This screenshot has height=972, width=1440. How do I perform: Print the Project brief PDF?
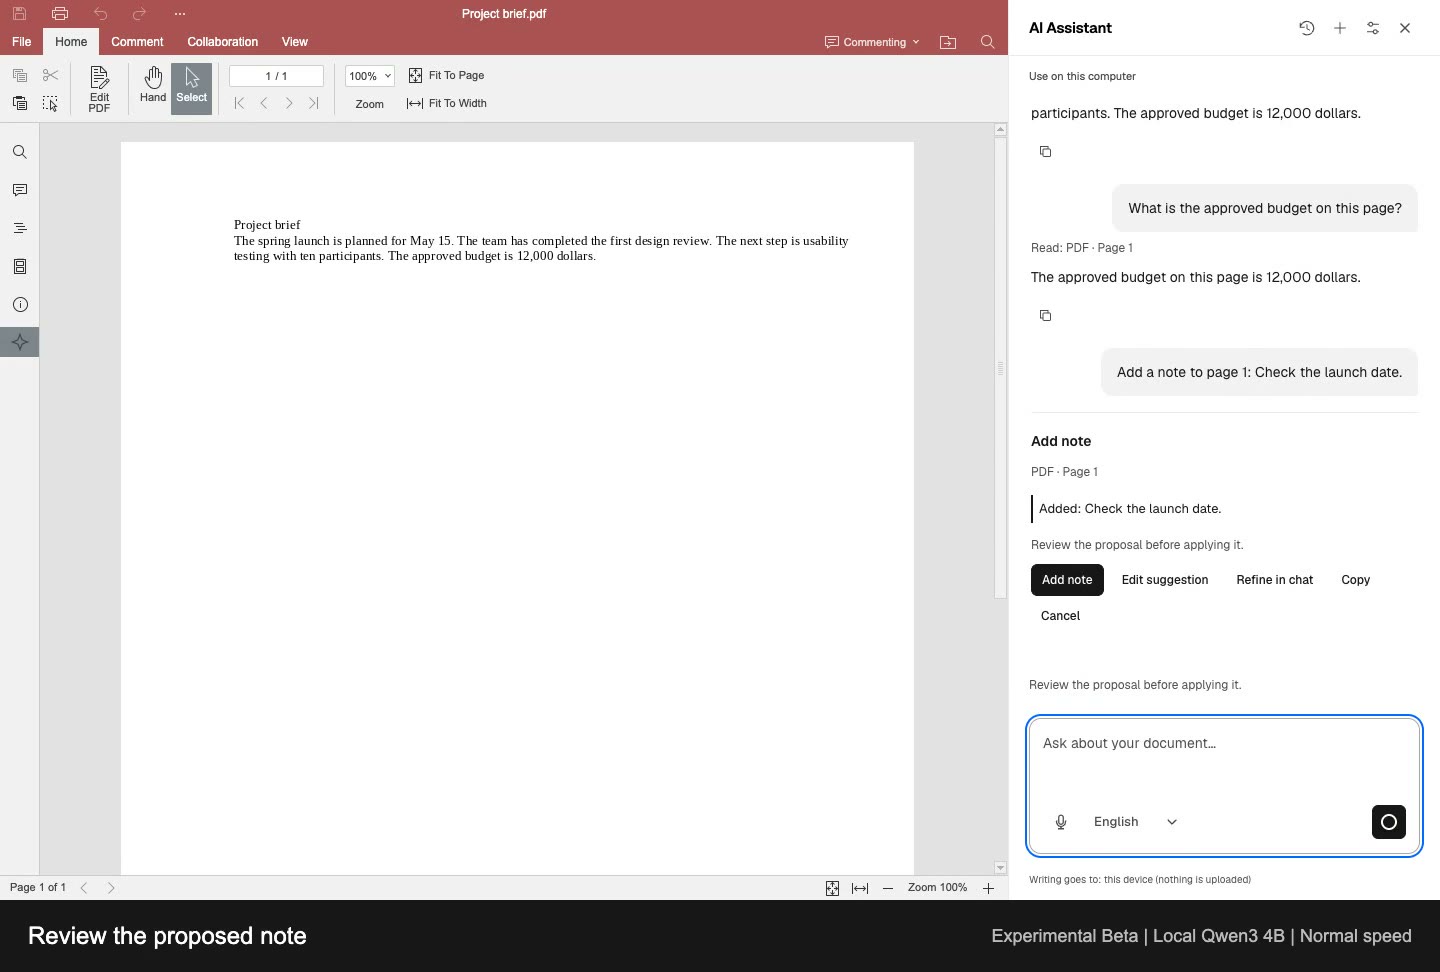60,14
